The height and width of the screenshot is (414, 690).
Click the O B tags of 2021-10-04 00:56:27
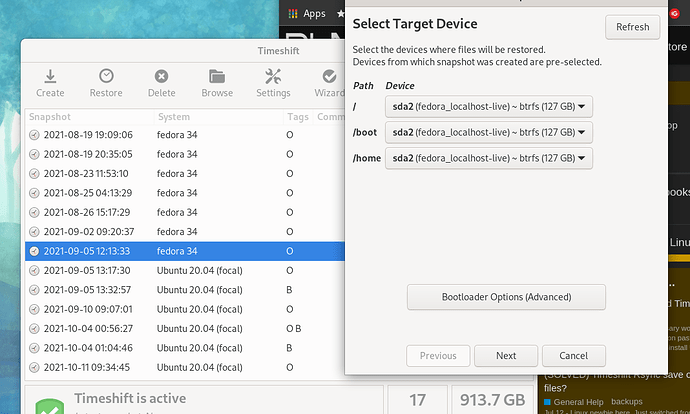[x=294, y=328]
